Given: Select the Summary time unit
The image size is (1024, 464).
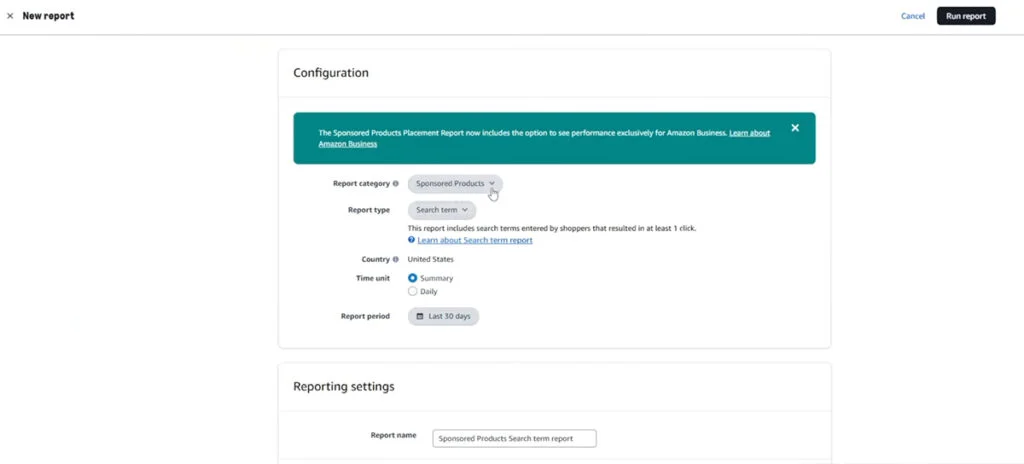Looking at the screenshot, I should [x=413, y=278].
